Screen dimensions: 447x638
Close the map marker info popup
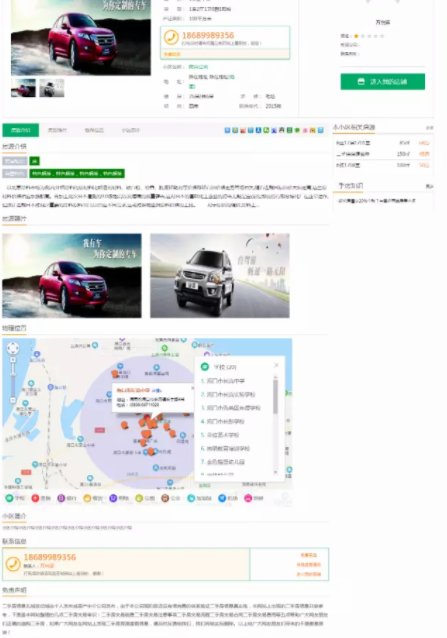(192, 388)
